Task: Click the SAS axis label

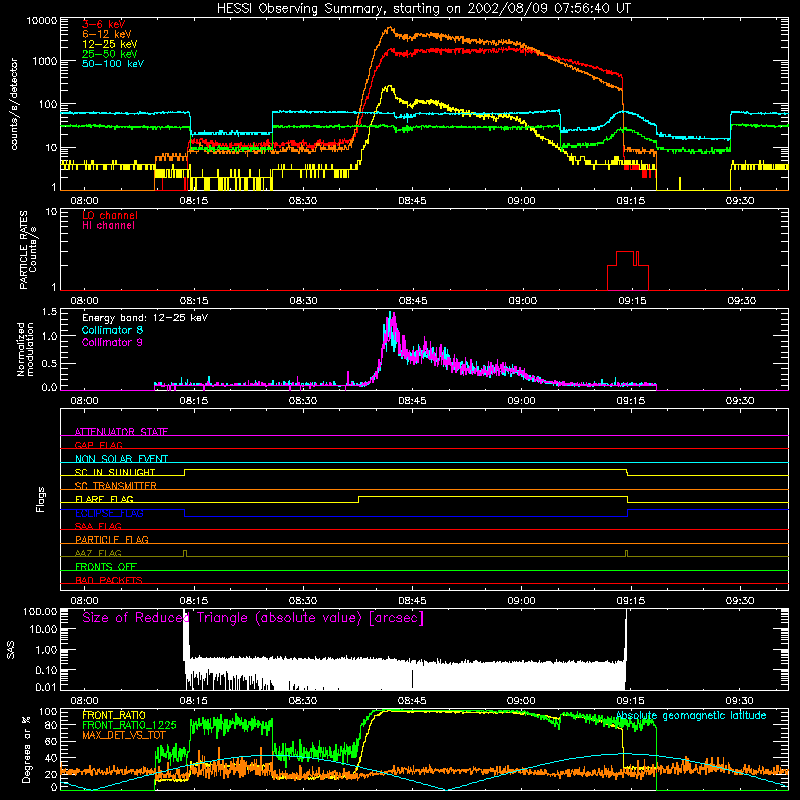Action: click(x=11, y=649)
